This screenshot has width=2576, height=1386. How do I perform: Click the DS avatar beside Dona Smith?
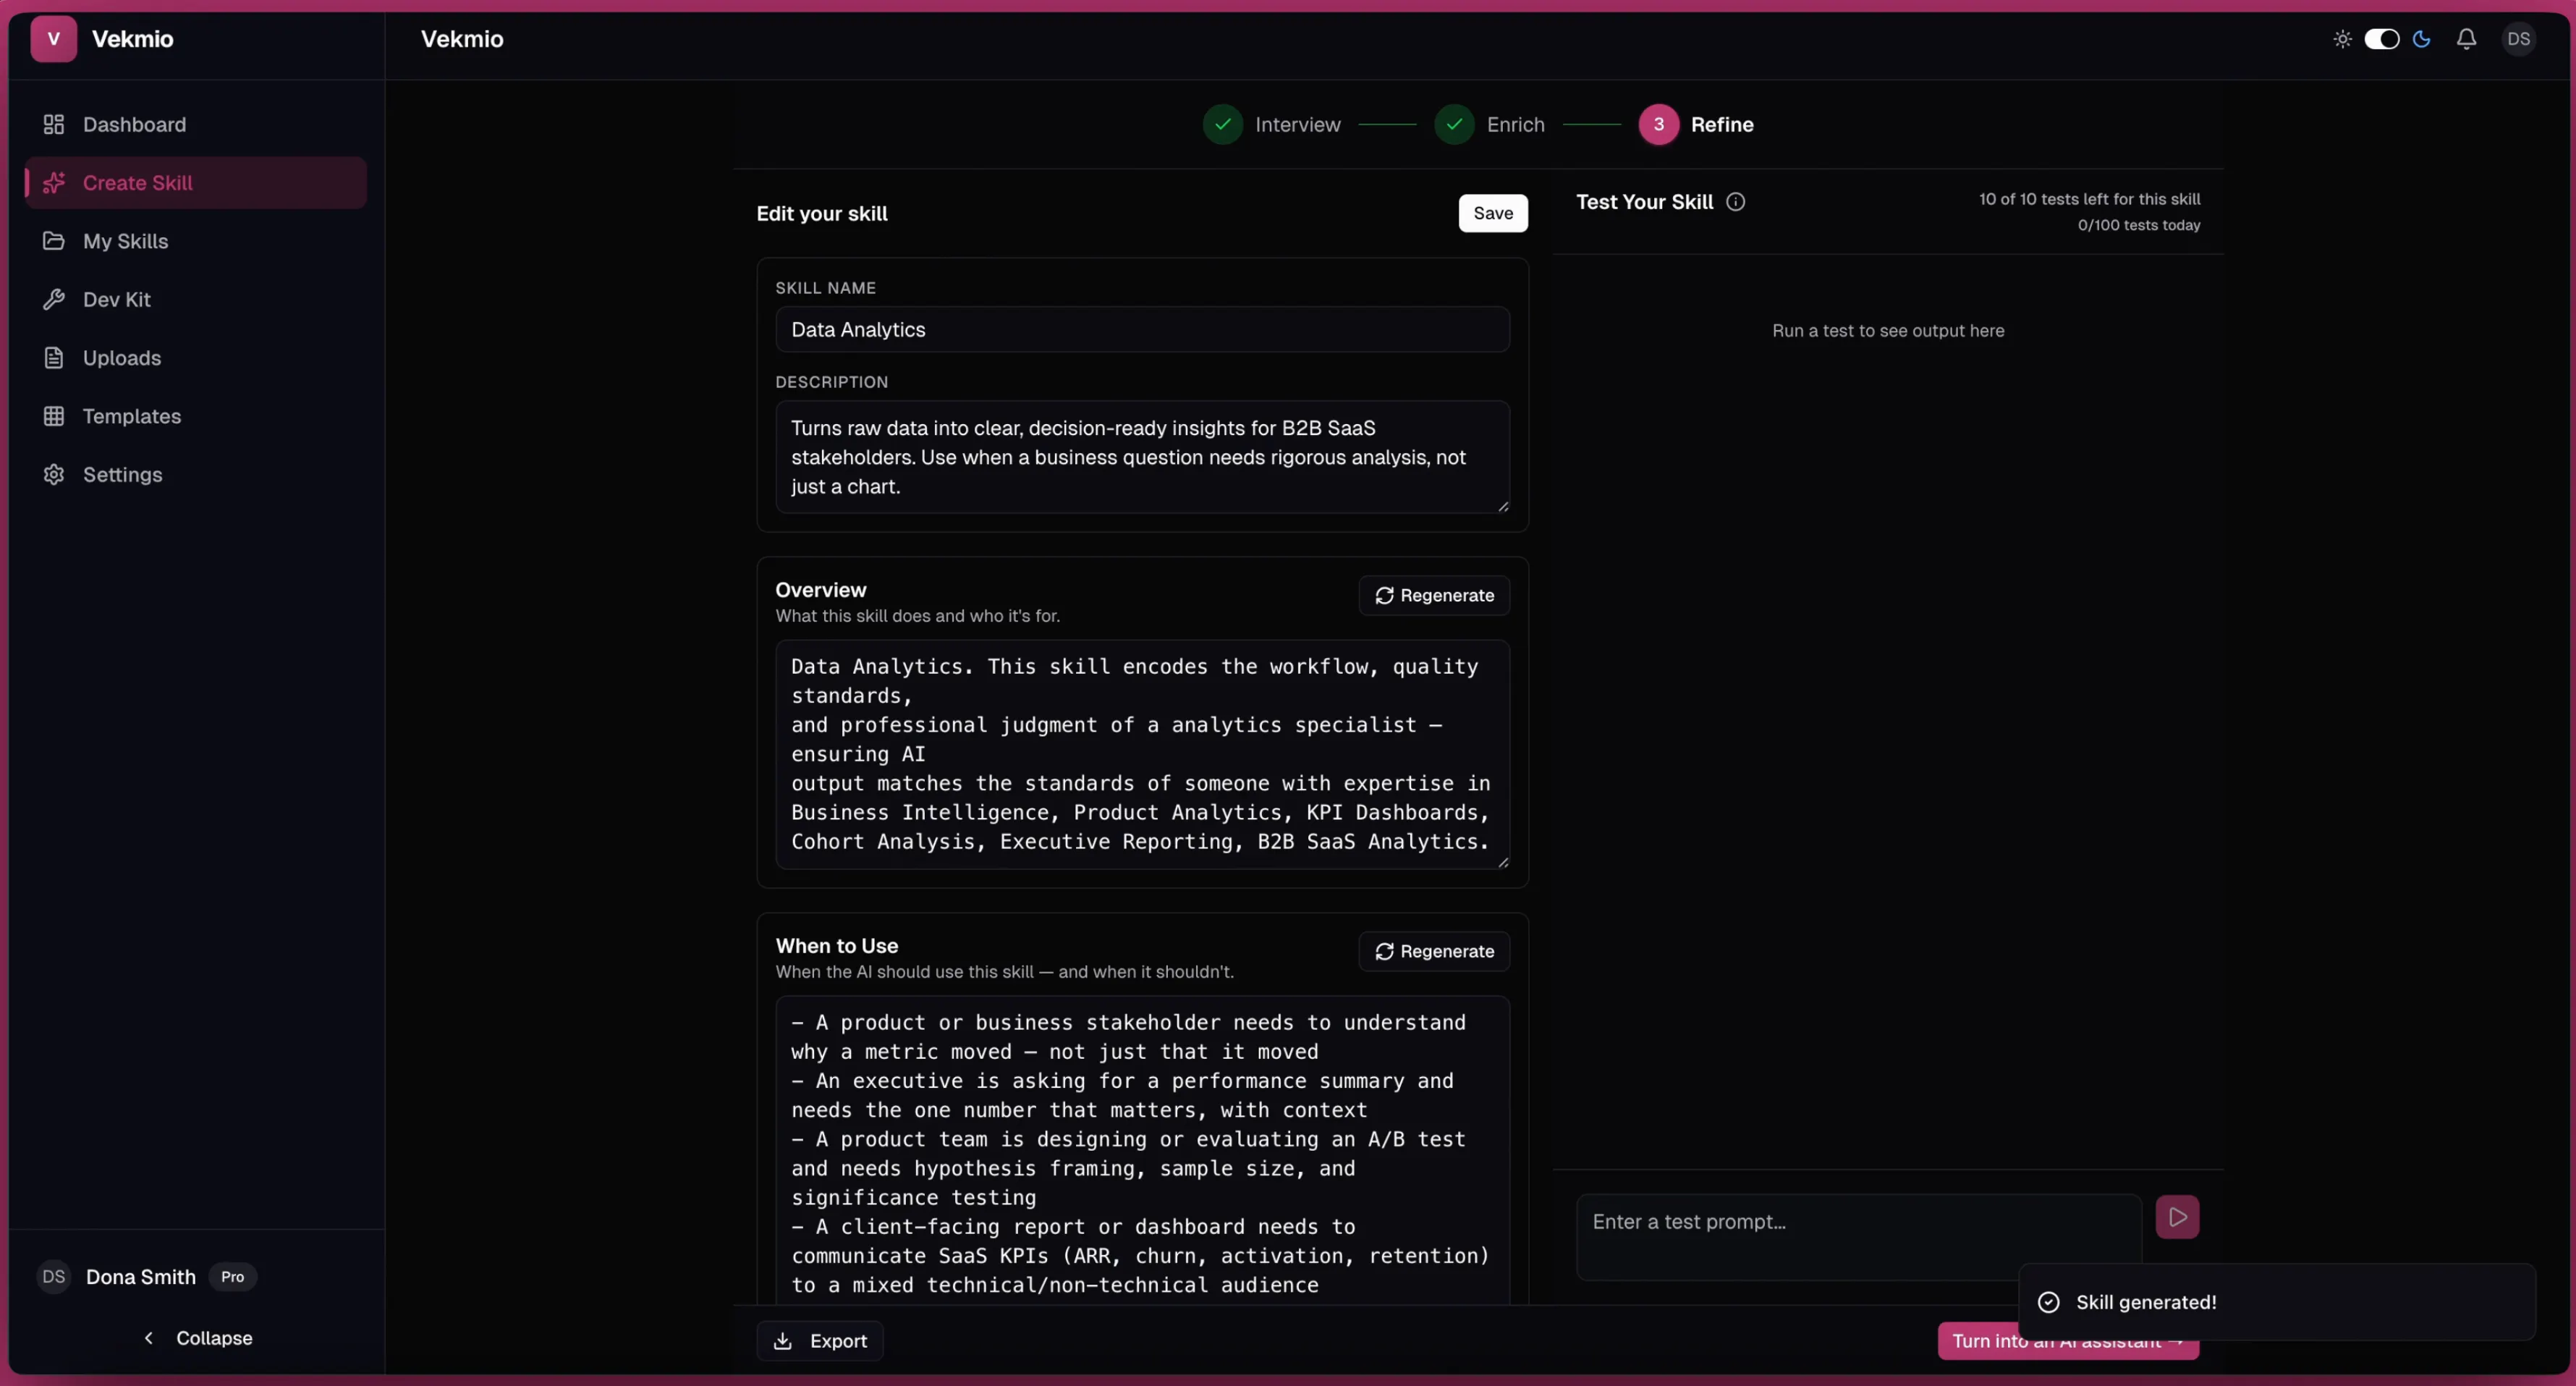click(x=54, y=1277)
